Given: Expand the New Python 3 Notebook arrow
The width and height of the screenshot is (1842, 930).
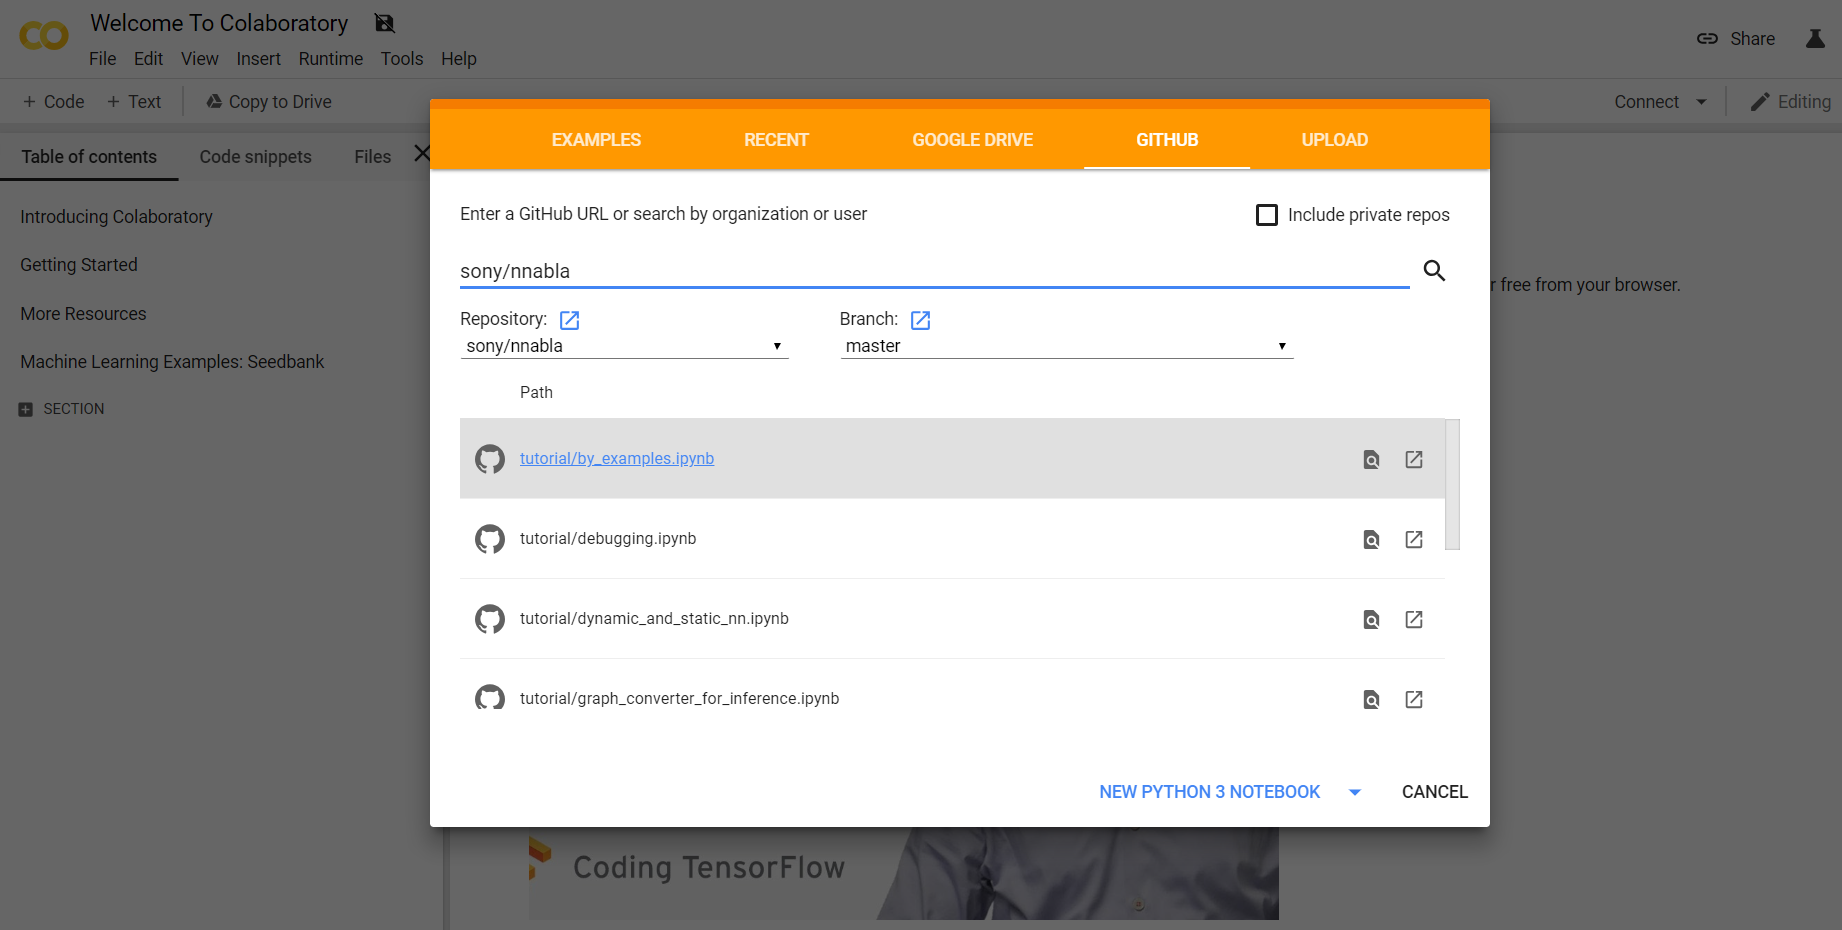Looking at the screenshot, I should click(x=1355, y=792).
